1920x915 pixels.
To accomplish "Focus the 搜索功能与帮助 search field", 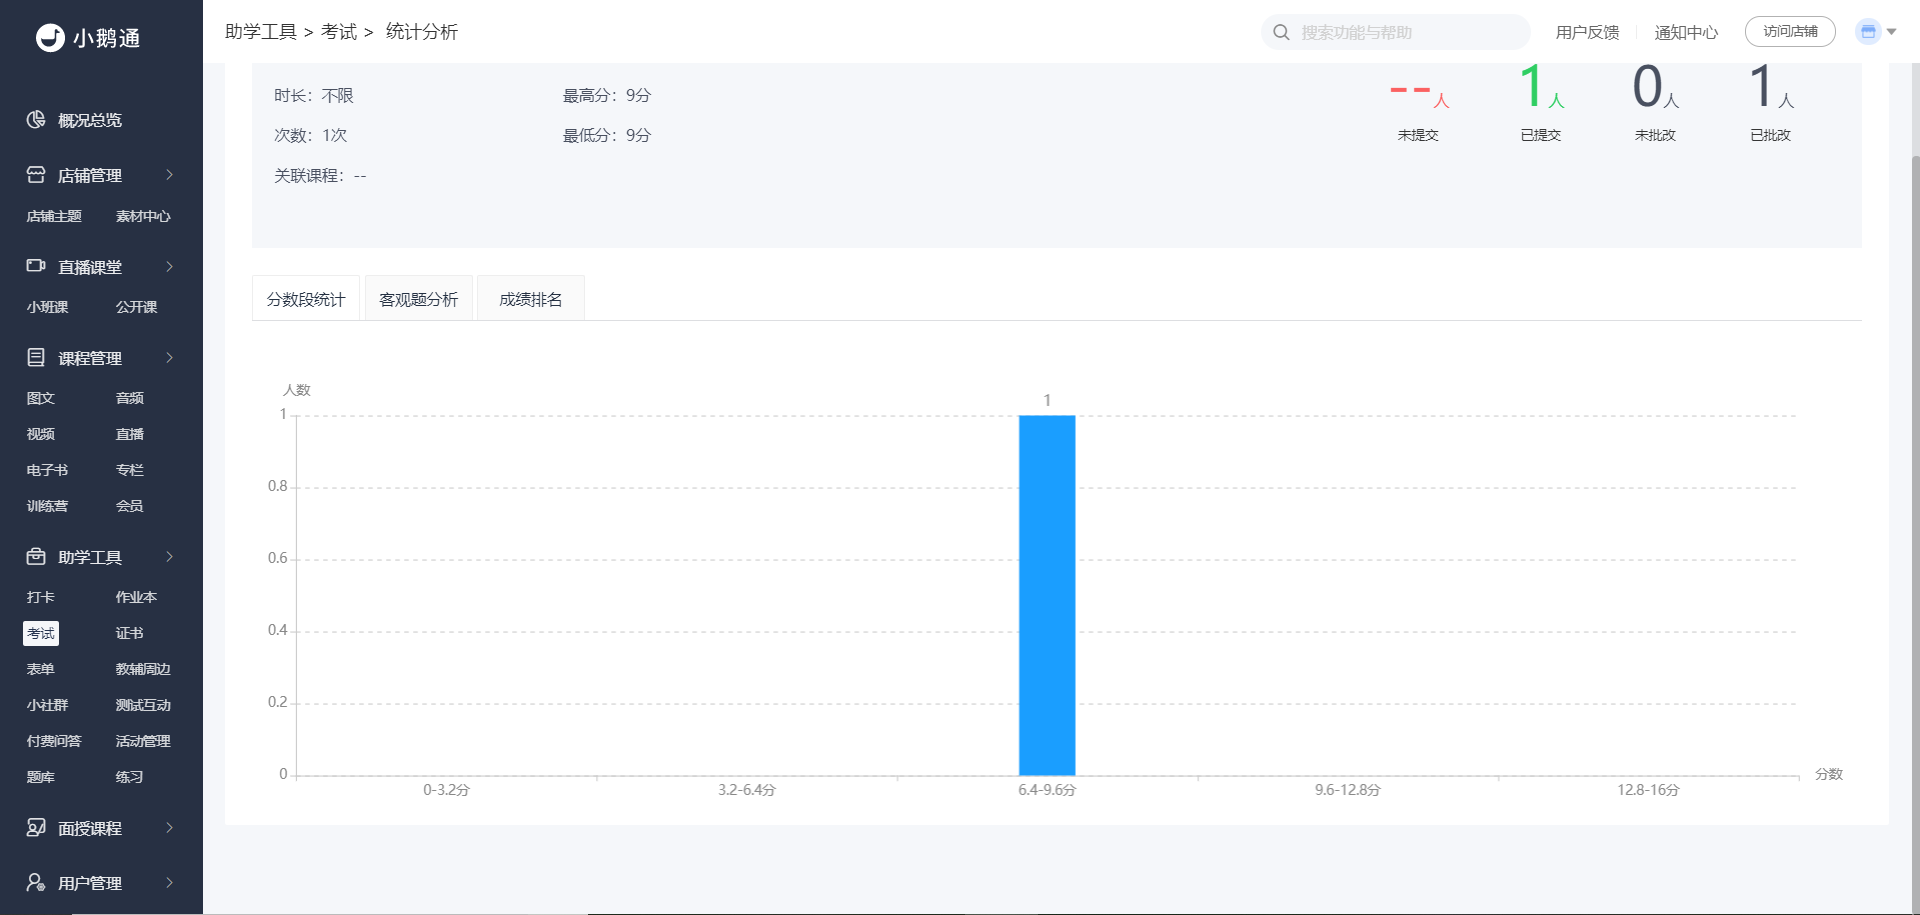I will point(1405,32).
